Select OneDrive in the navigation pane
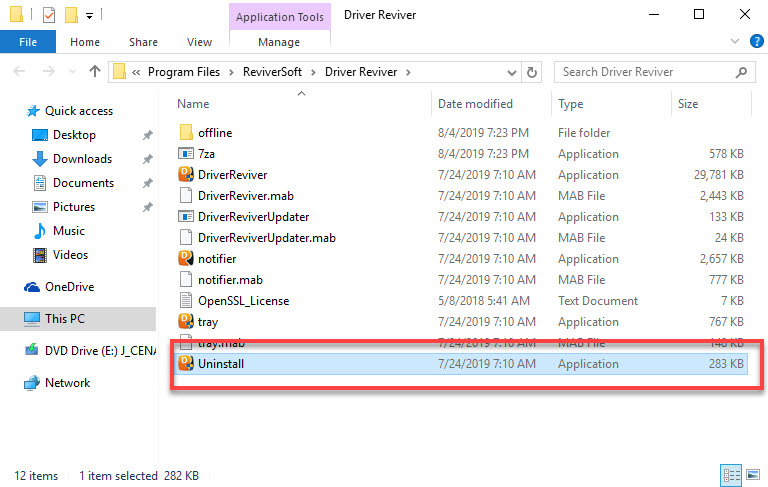The width and height of the screenshot is (768, 487). point(70,287)
